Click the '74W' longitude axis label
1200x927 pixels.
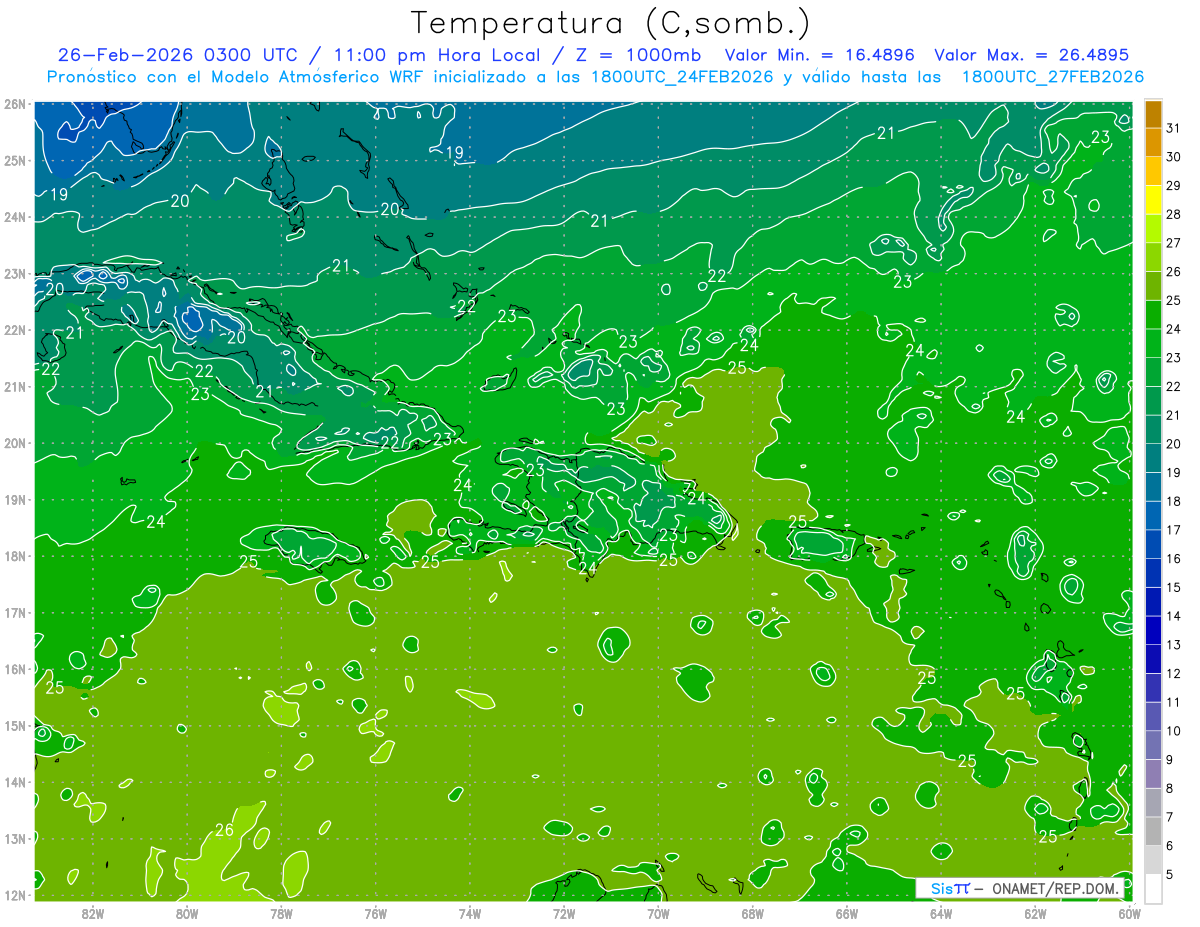[470, 912]
